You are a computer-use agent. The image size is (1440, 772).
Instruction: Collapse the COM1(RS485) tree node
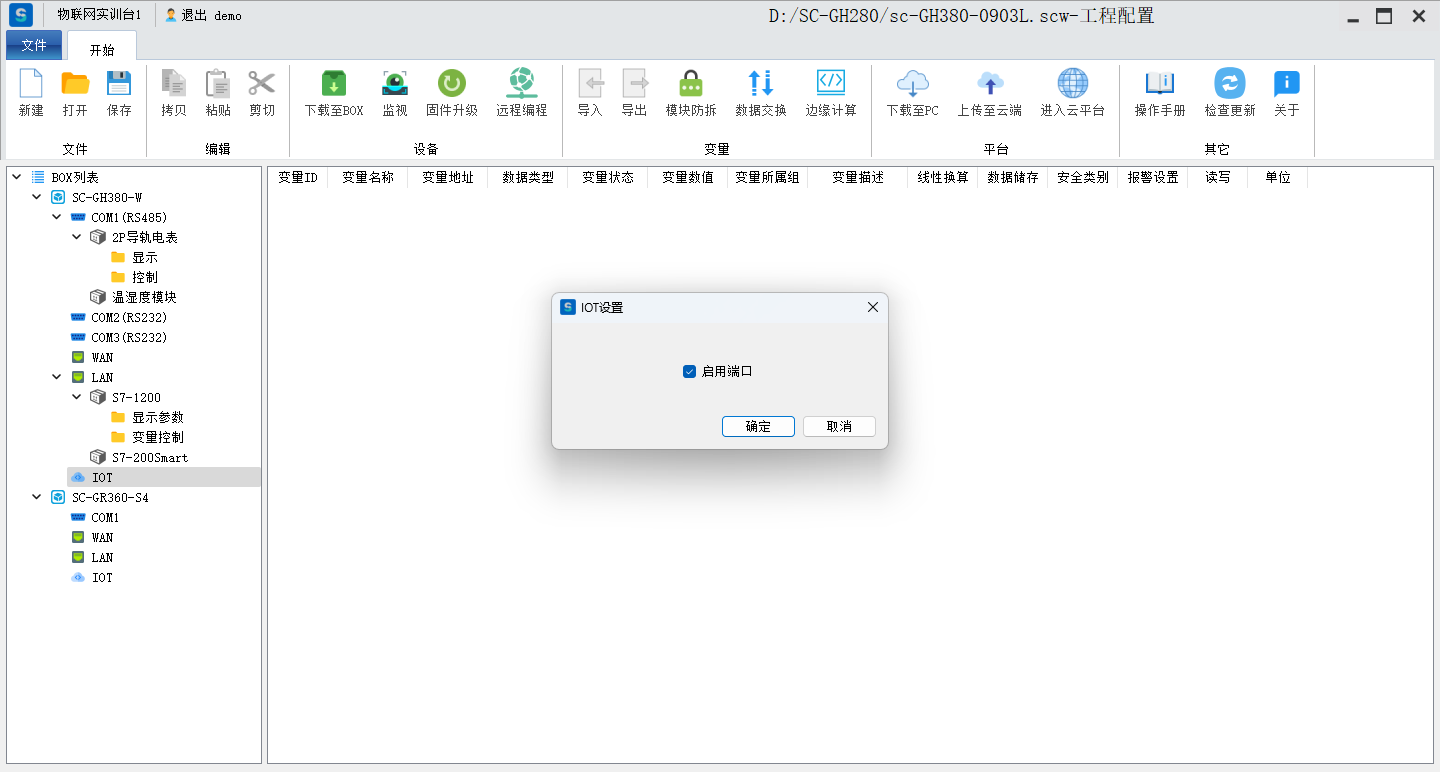(x=57, y=217)
